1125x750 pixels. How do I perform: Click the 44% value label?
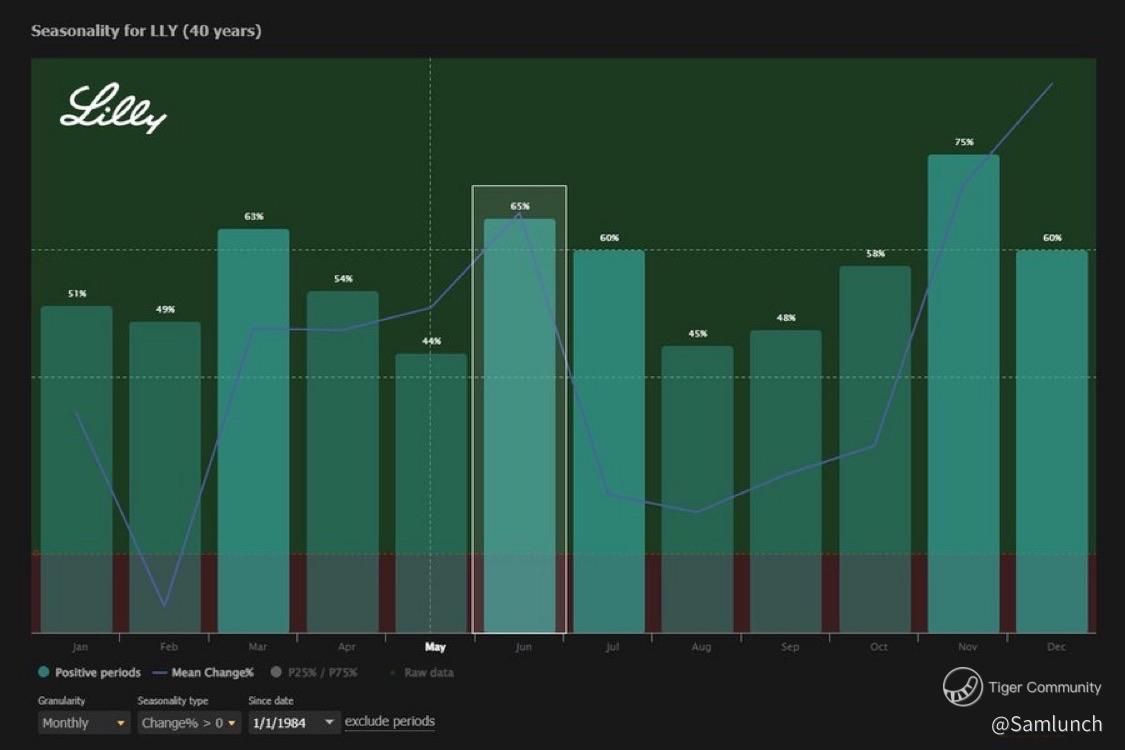click(x=431, y=341)
